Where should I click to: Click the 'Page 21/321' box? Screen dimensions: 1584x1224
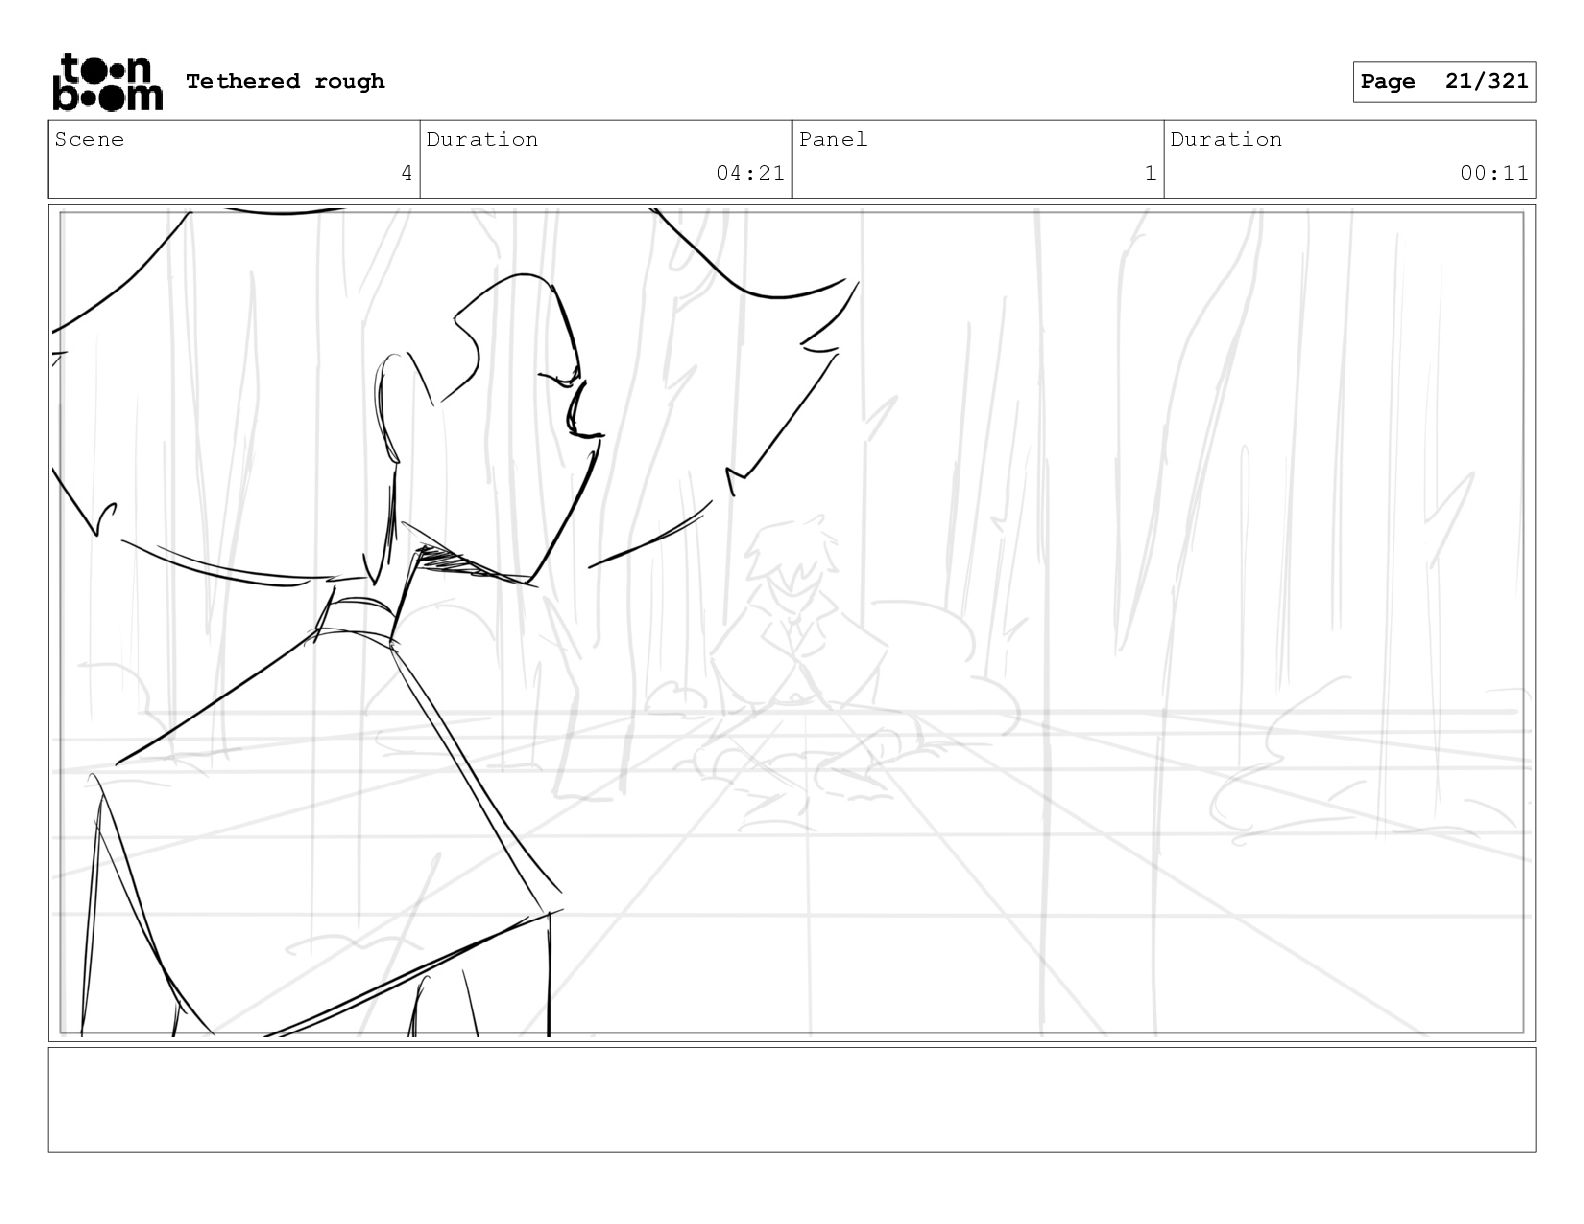tap(1444, 82)
